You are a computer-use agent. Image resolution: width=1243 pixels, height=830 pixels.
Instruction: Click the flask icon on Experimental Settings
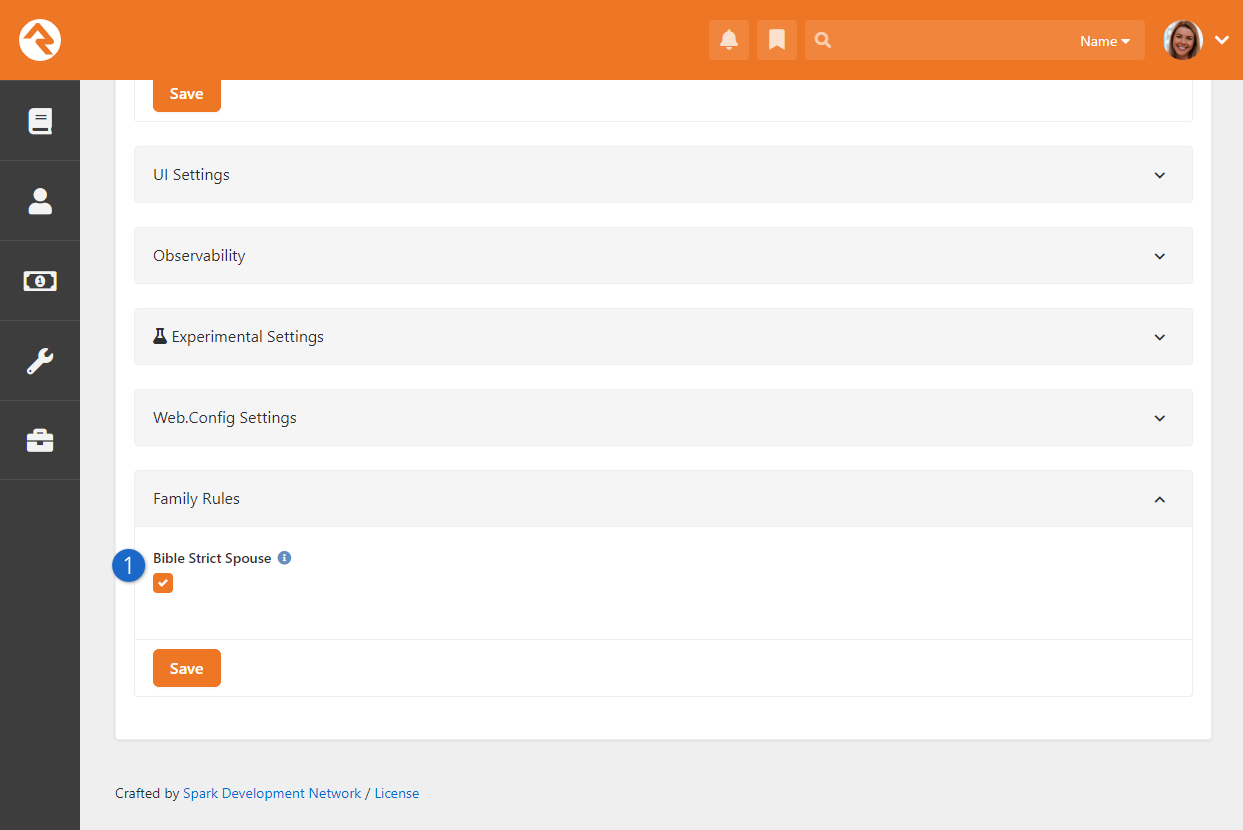click(160, 336)
